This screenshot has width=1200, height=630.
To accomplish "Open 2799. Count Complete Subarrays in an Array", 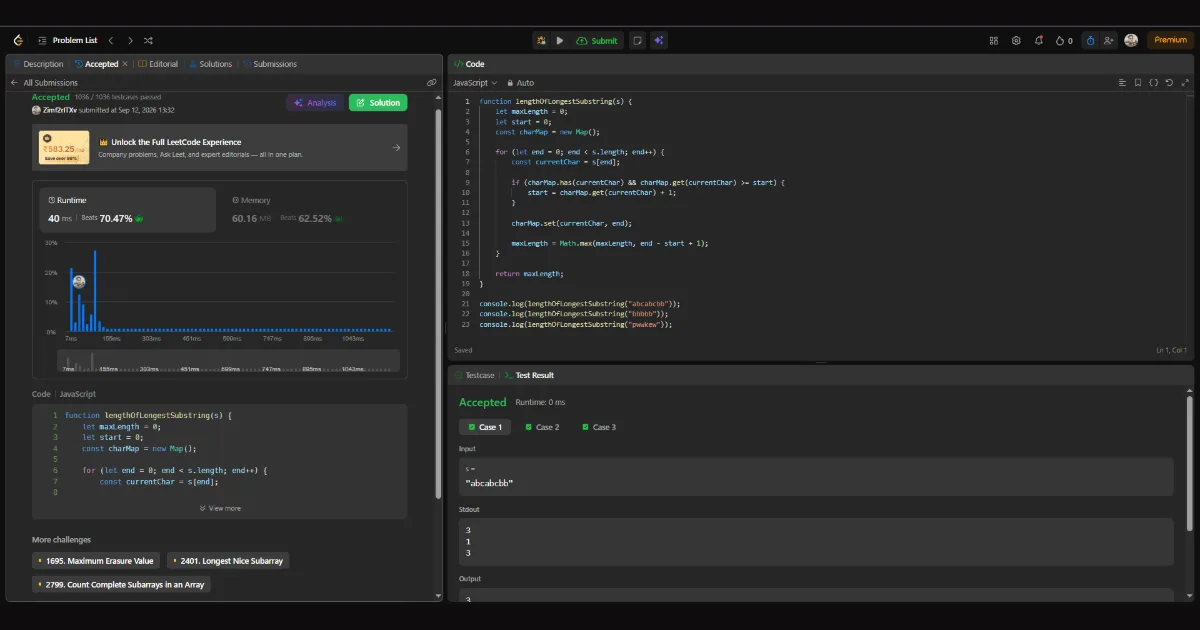I will 121,584.
